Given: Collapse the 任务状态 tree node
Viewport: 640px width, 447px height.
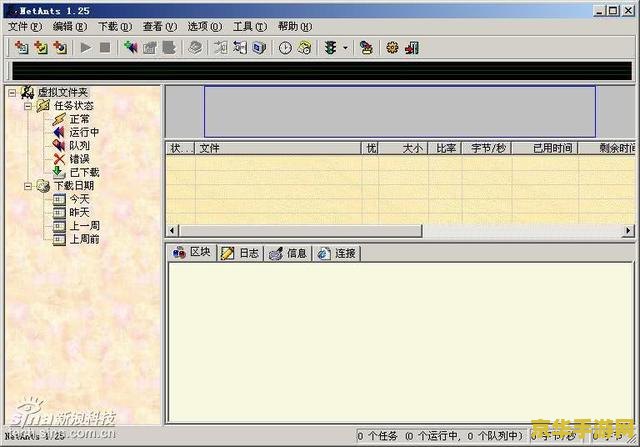Looking at the screenshot, I should pyautogui.click(x=27, y=106).
